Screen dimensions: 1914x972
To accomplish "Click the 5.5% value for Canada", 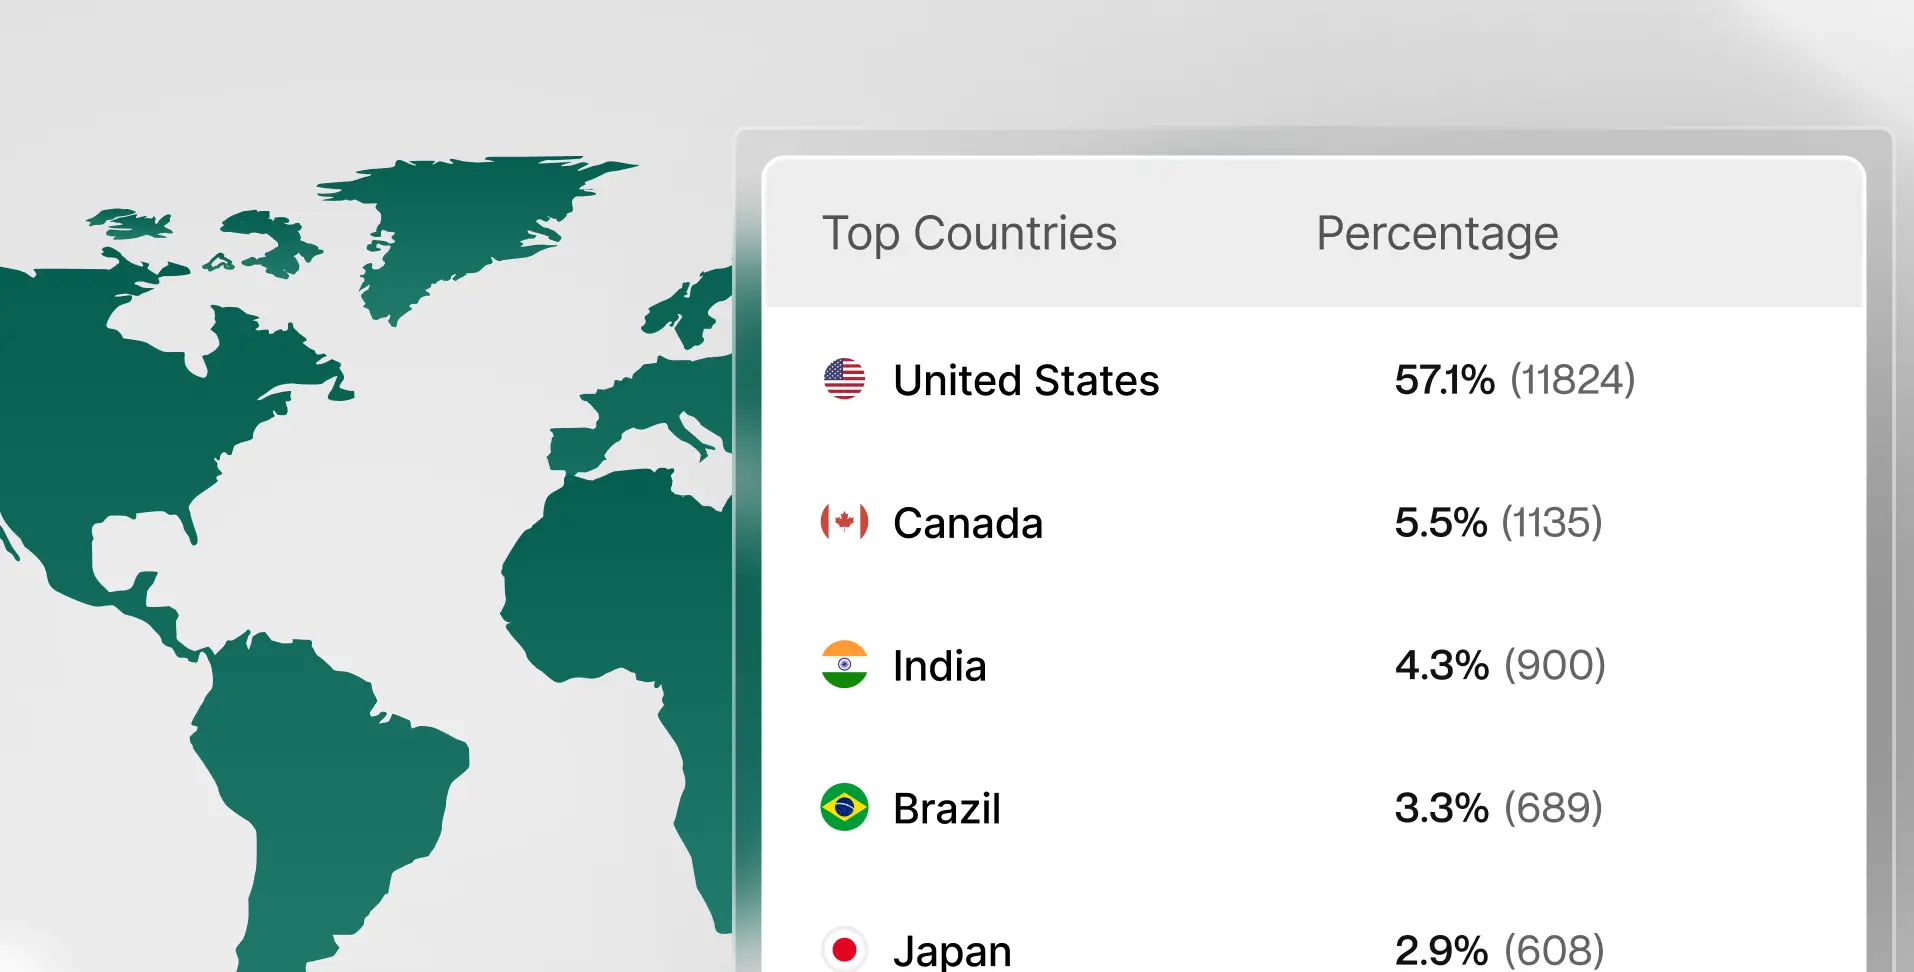I will click(1440, 522).
